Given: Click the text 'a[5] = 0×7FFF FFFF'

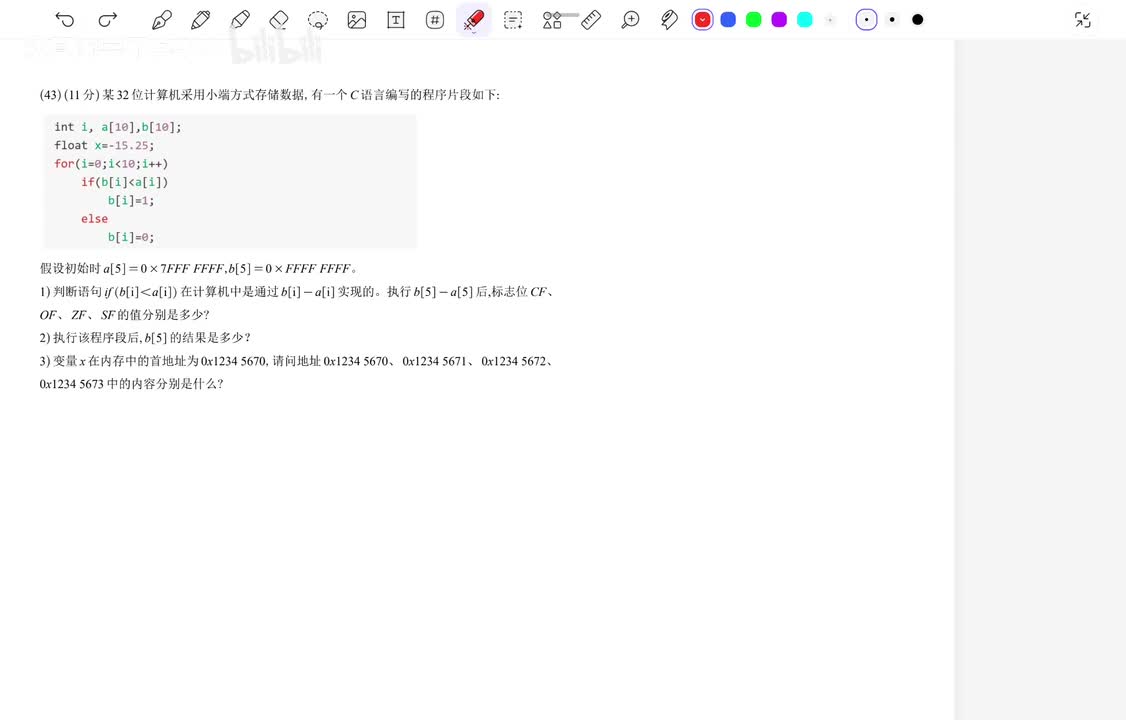Looking at the screenshot, I should (x=164, y=268).
